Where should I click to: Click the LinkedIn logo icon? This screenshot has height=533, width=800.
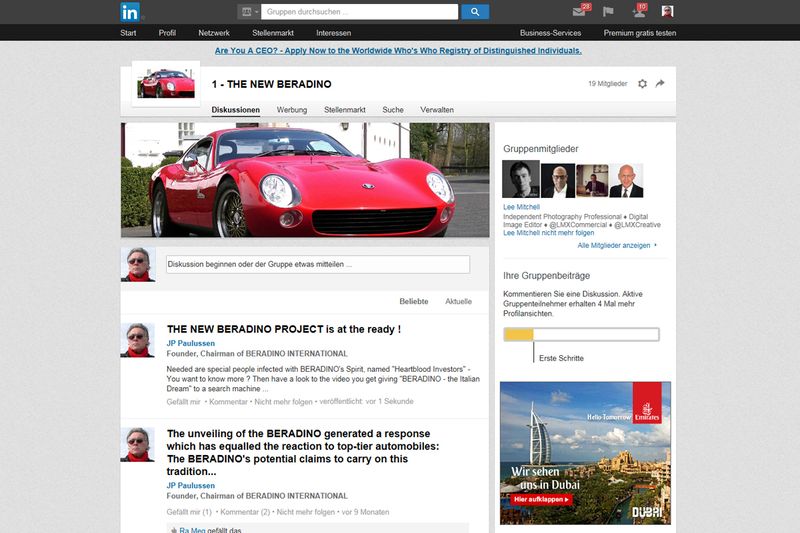point(130,12)
